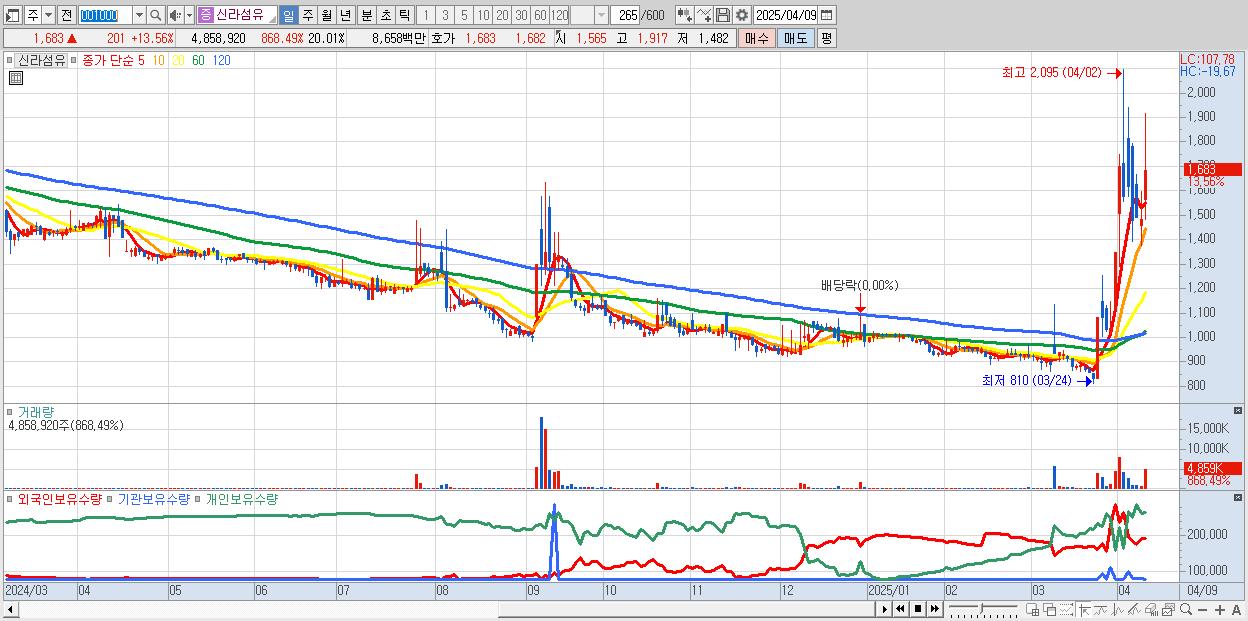Viewport: 1248px width, 621px height.
Task: Click the 호가 quote label
Action: [x=443, y=38]
